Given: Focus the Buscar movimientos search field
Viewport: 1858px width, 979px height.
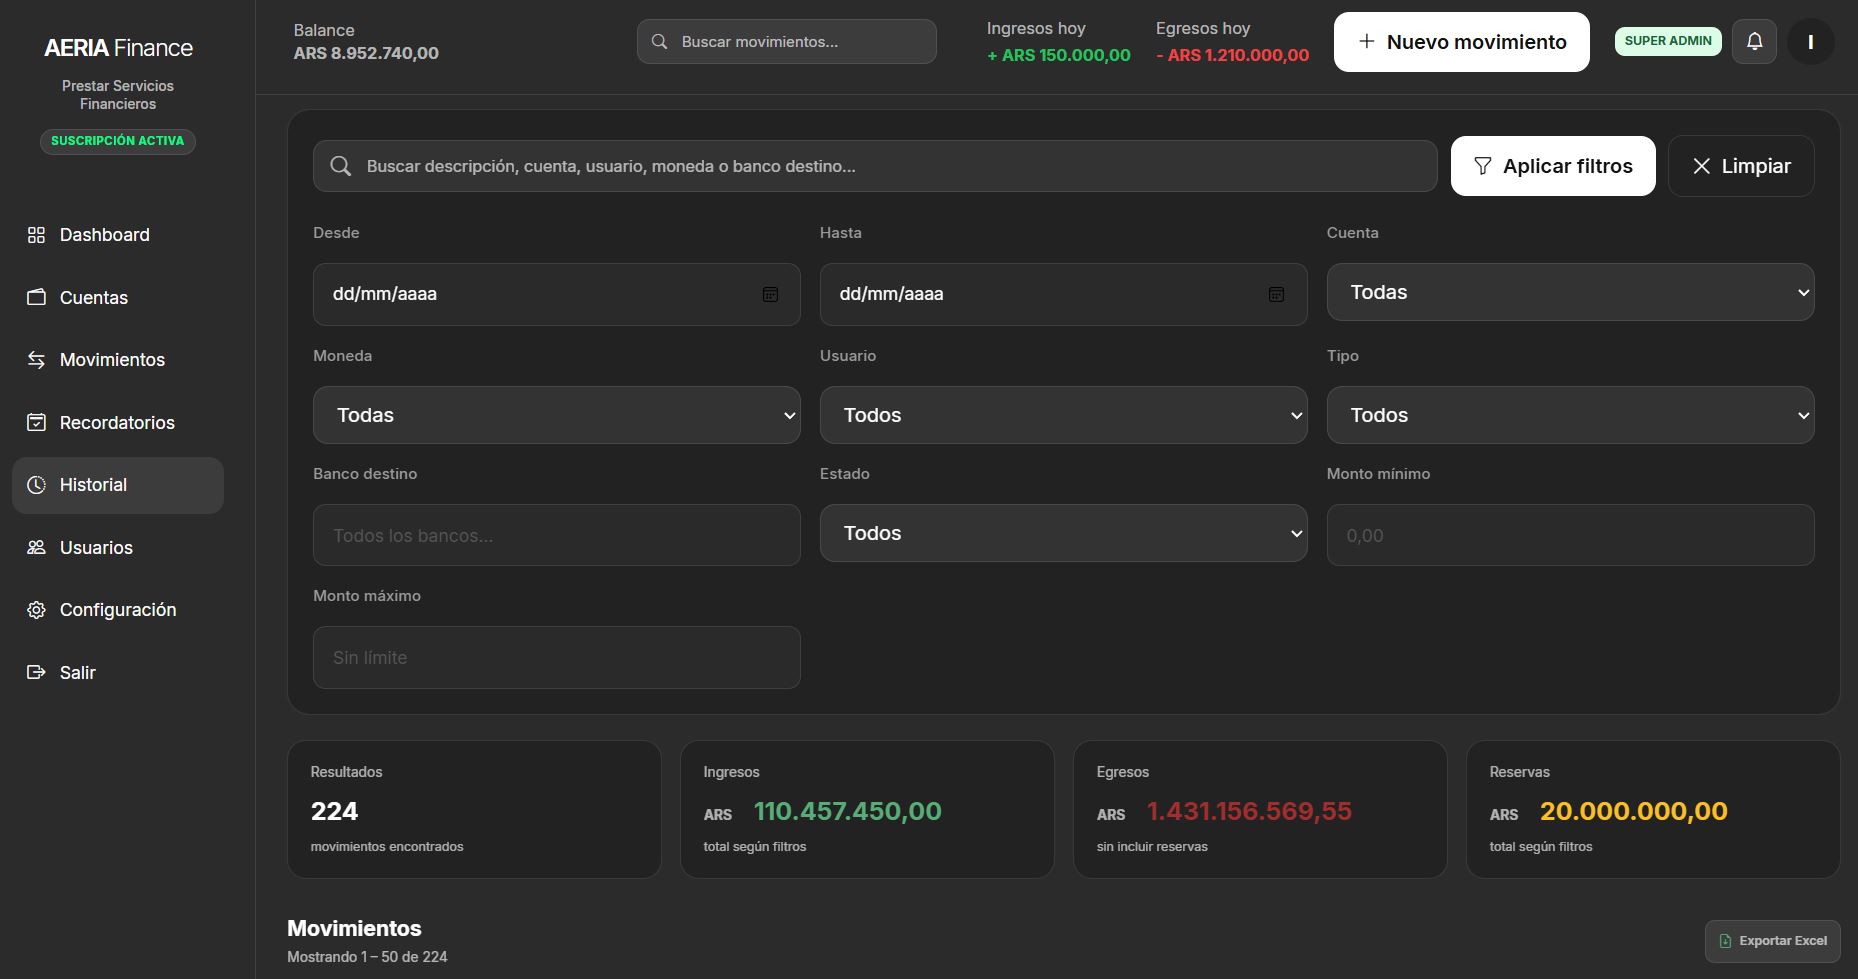Looking at the screenshot, I should (786, 42).
